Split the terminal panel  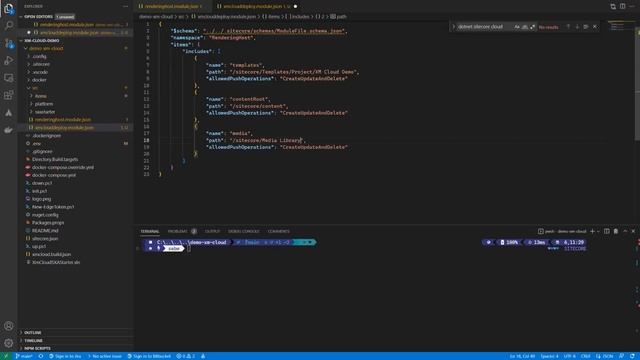607,231
